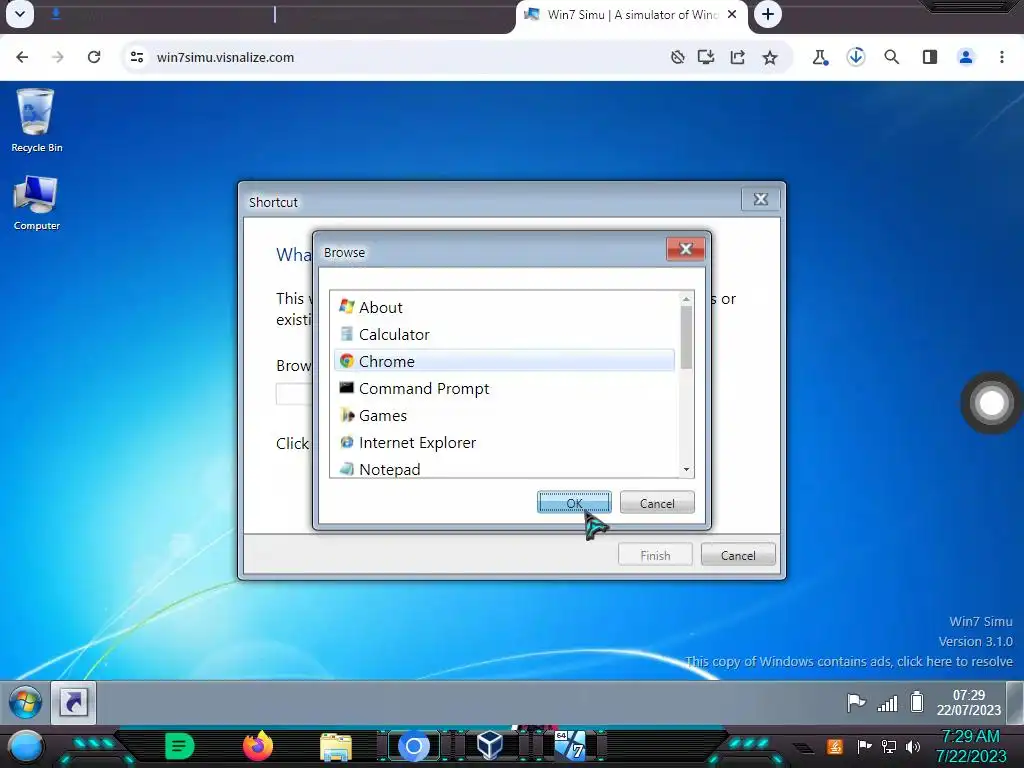Click the floating circular assistive button
This screenshot has width=1024, height=768.
click(x=991, y=403)
